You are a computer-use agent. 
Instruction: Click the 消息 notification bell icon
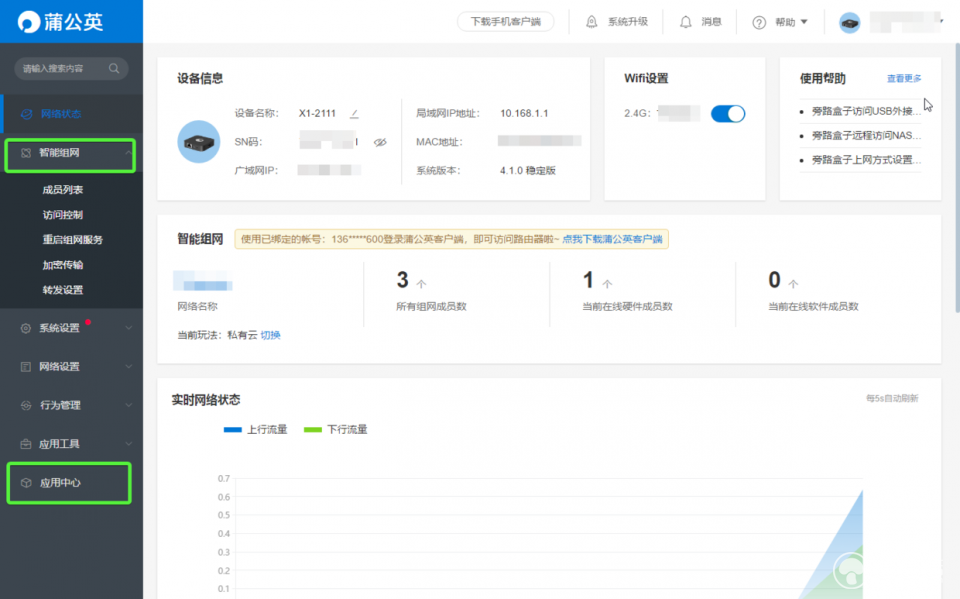[686, 22]
